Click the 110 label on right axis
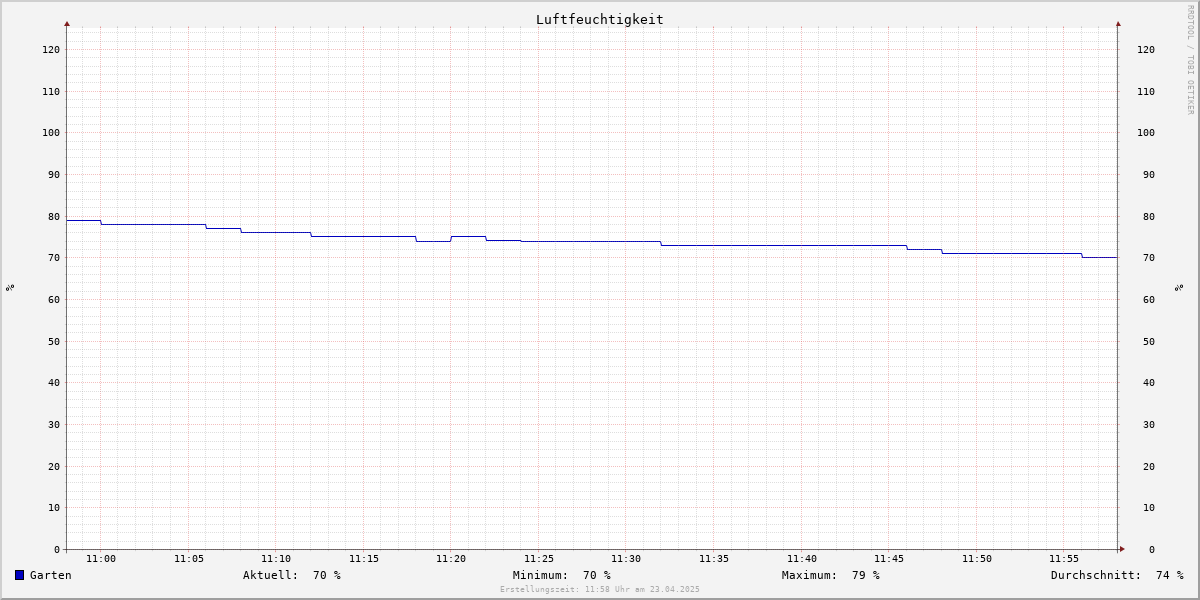Screen dimensions: 1200x600 [1146, 91]
